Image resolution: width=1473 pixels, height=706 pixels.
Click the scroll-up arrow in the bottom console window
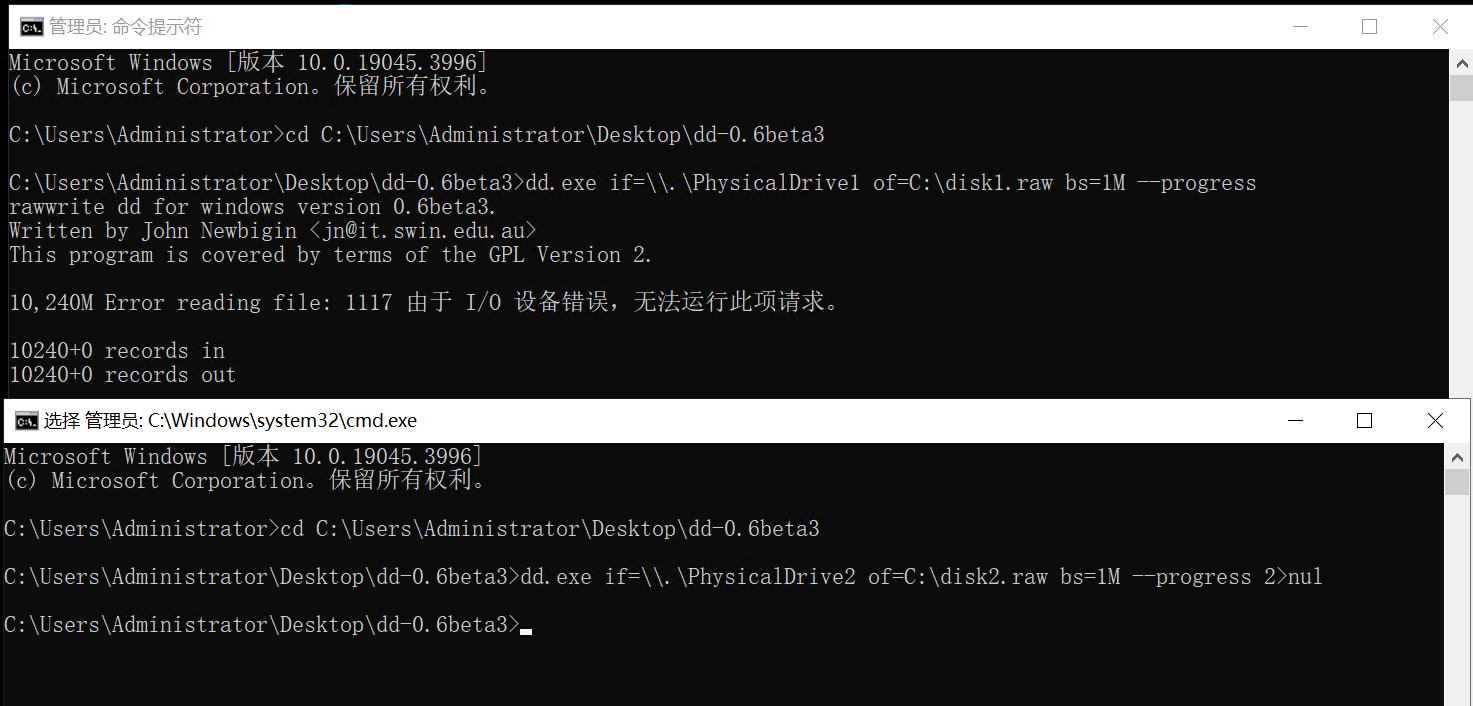tap(1456, 456)
